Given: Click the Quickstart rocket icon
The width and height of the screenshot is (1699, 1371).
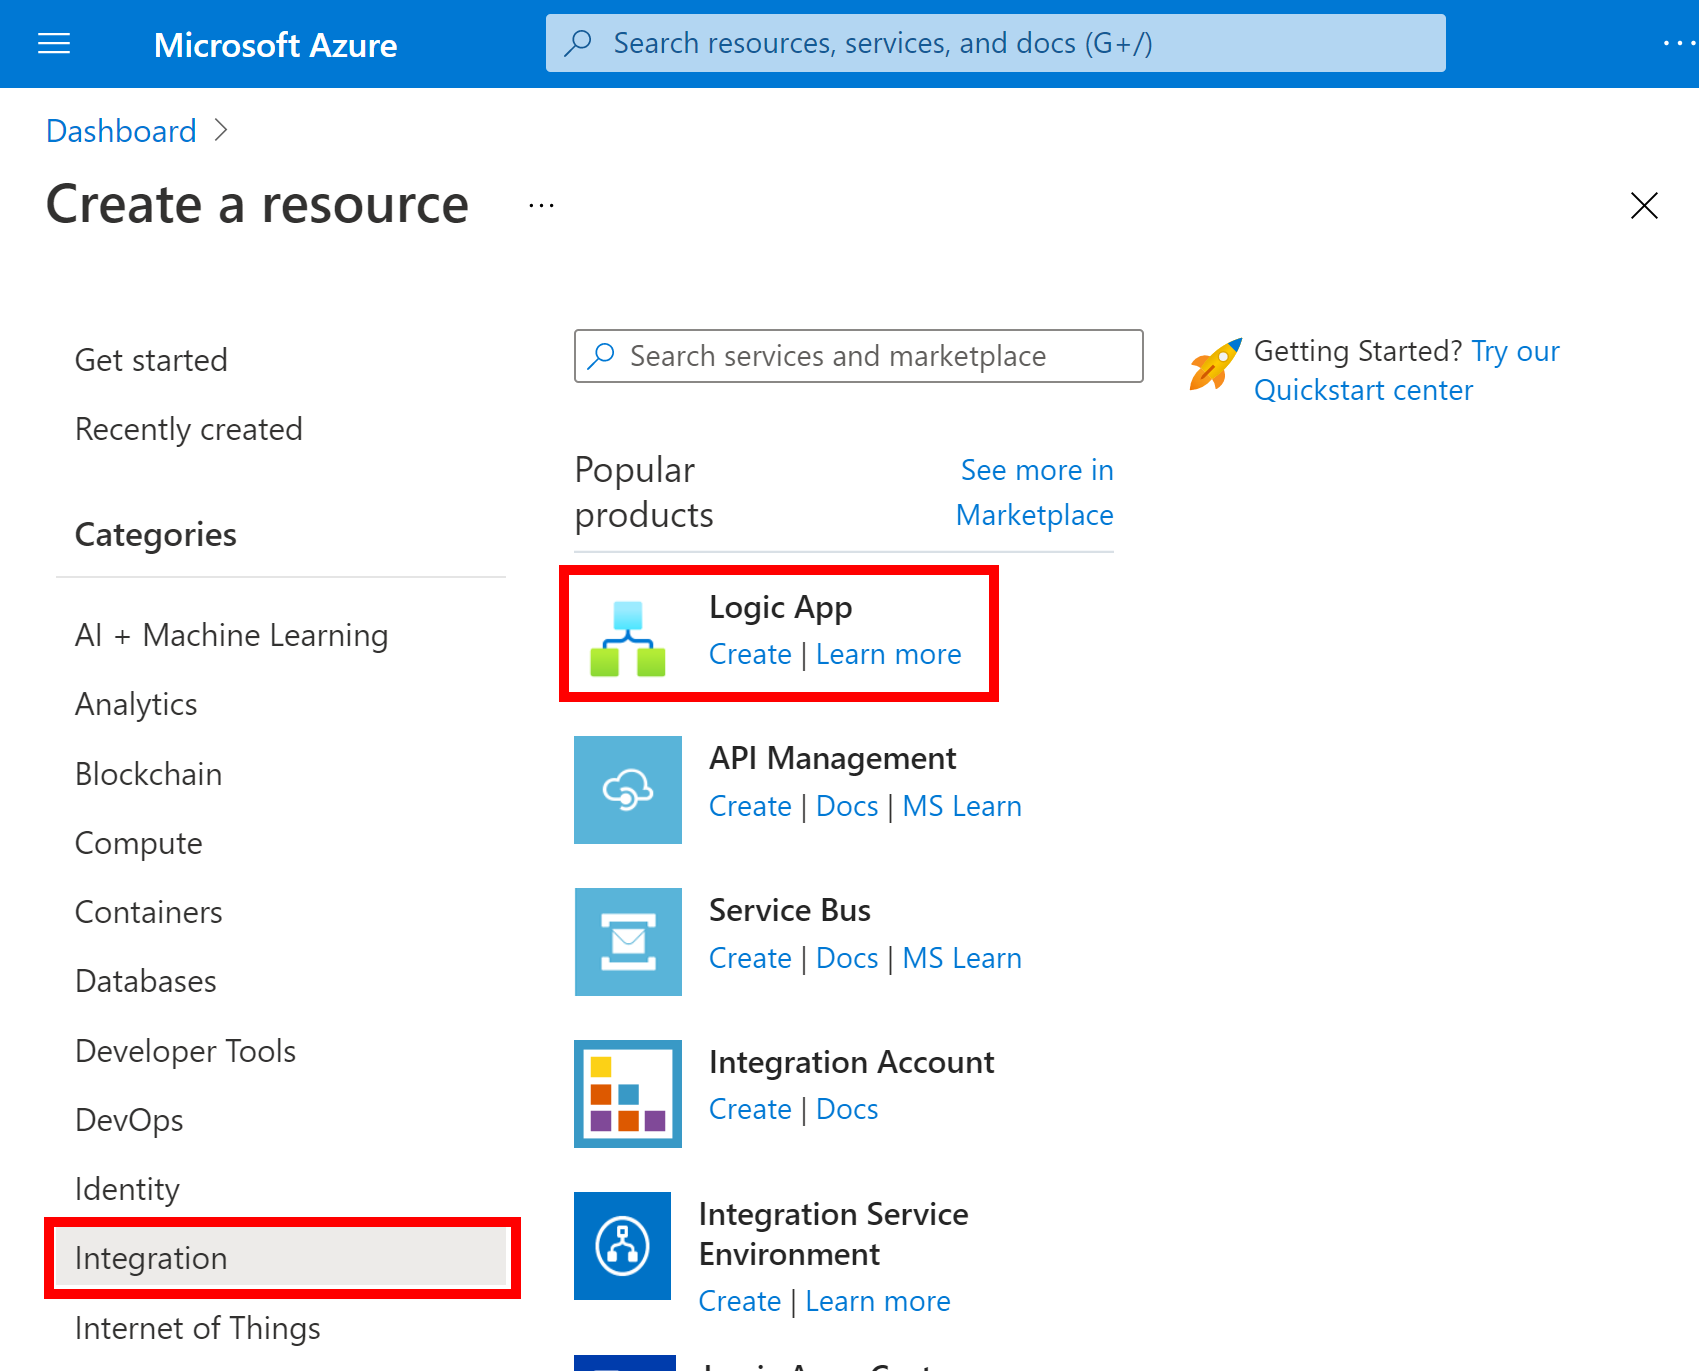Looking at the screenshot, I should 1213,366.
